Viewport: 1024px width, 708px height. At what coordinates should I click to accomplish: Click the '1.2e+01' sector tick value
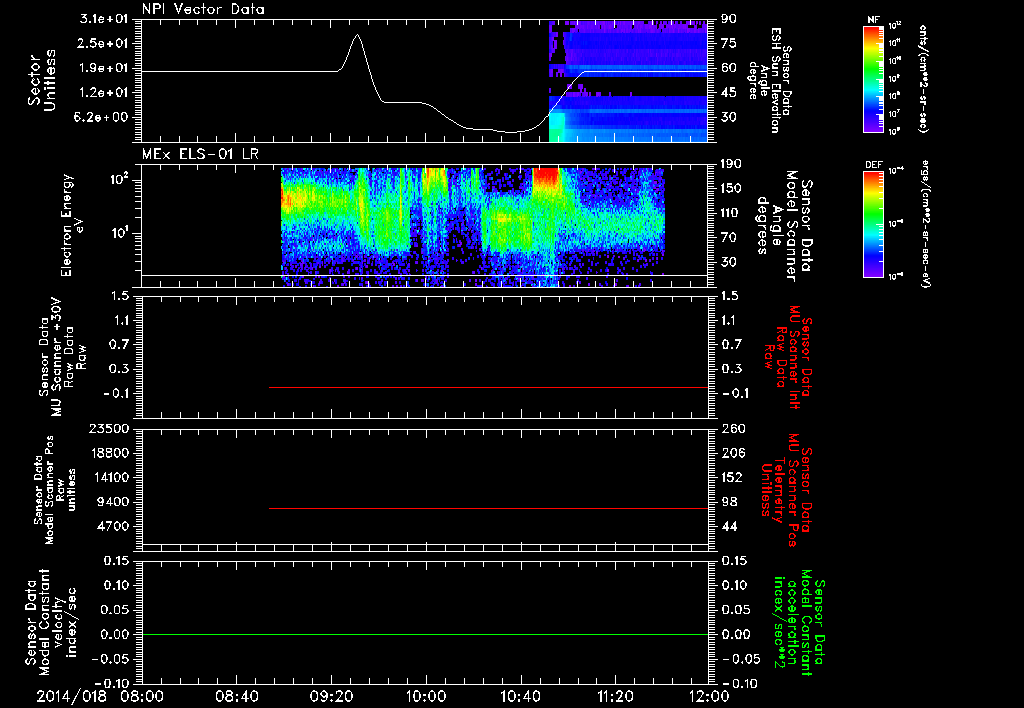(x=104, y=93)
